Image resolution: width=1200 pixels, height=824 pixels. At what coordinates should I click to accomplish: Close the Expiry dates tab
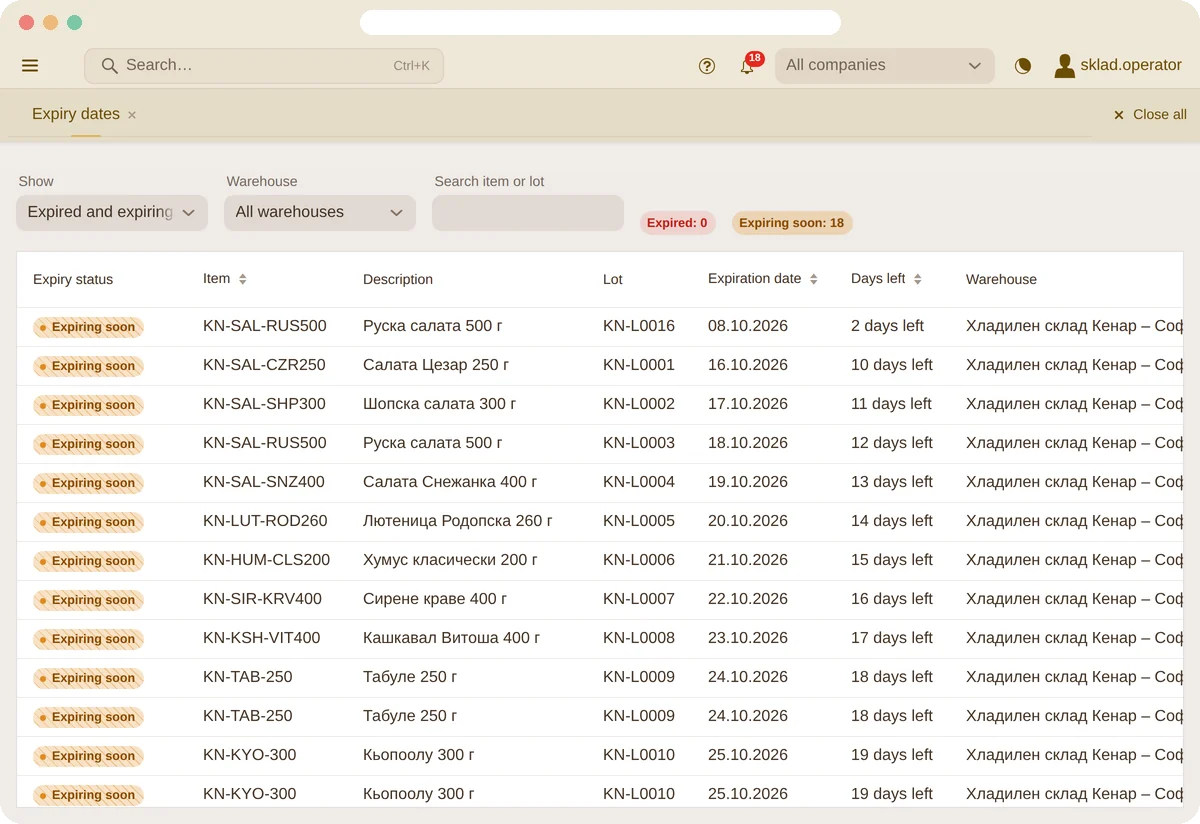pos(132,115)
